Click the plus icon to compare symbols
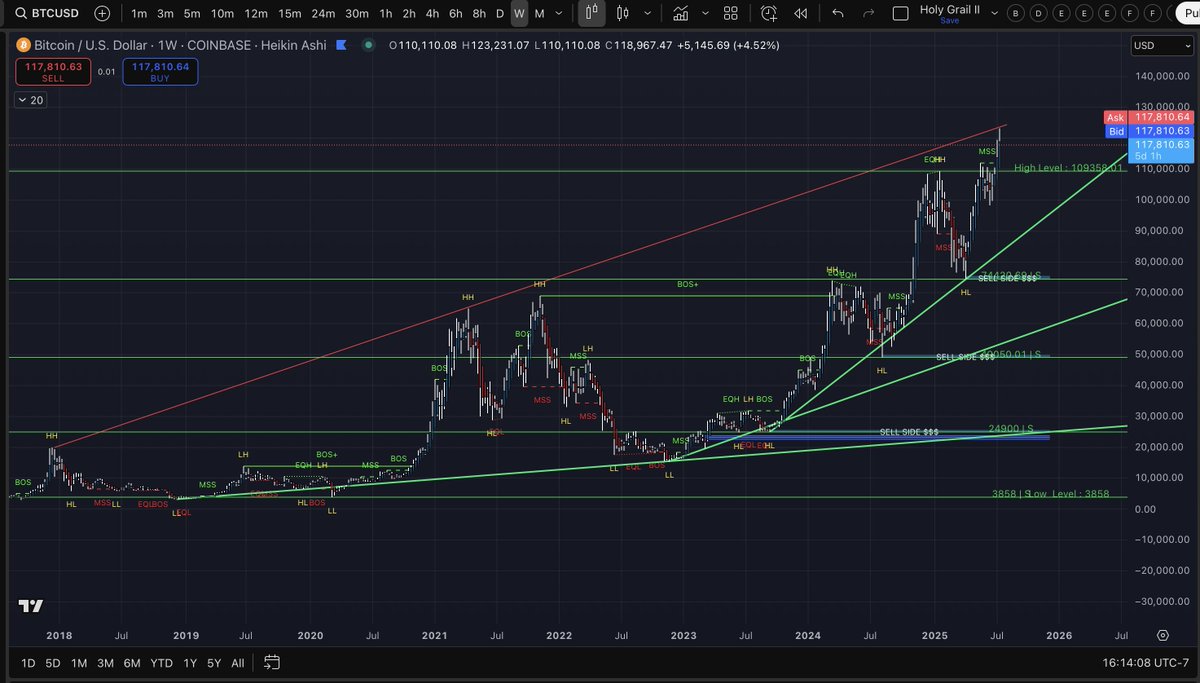 click(x=102, y=14)
